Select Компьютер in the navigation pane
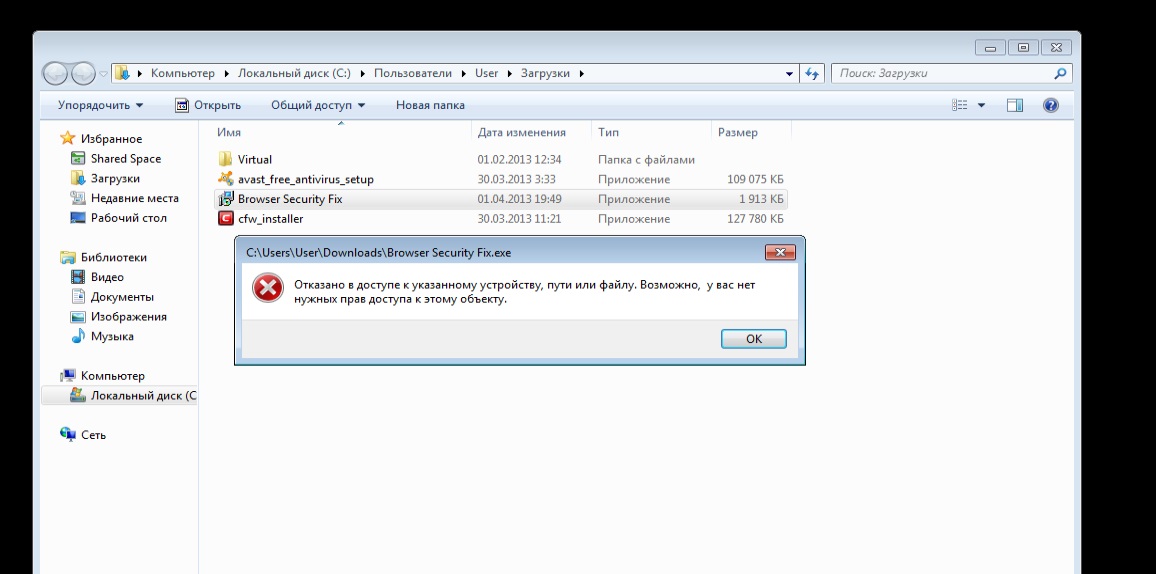Viewport: 1156px width, 574px height. (112, 376)
